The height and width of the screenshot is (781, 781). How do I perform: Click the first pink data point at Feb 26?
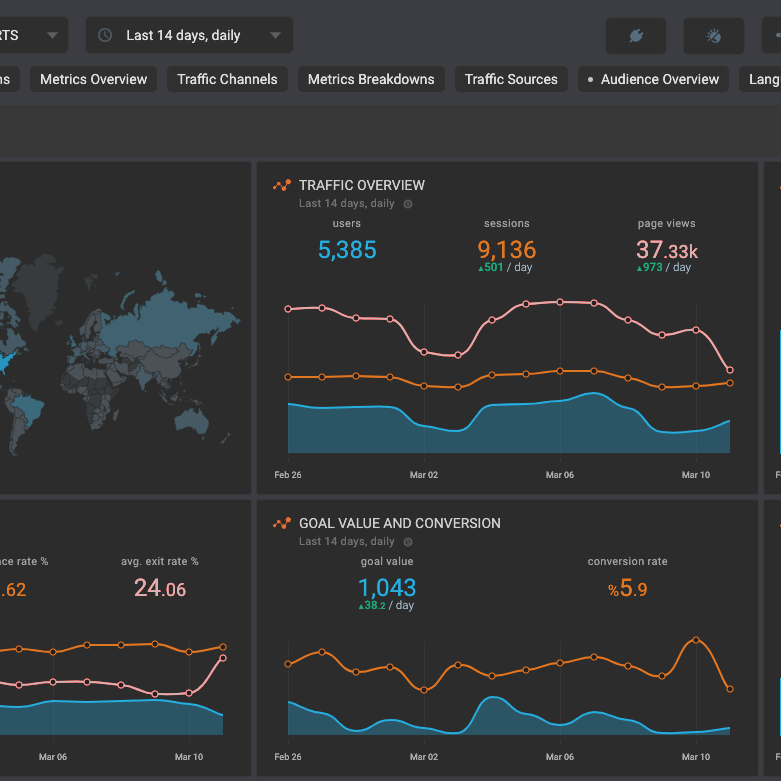tap(288, 309)
